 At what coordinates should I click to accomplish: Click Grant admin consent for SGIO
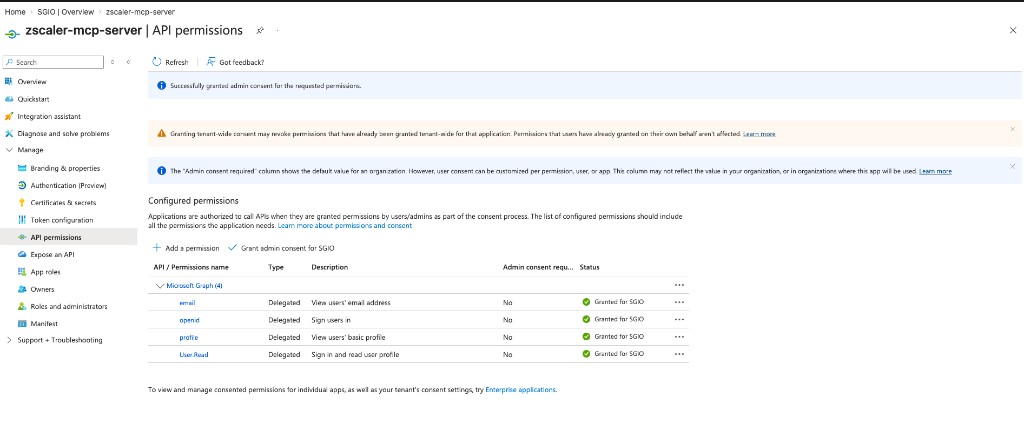click(x=282, y=248)
